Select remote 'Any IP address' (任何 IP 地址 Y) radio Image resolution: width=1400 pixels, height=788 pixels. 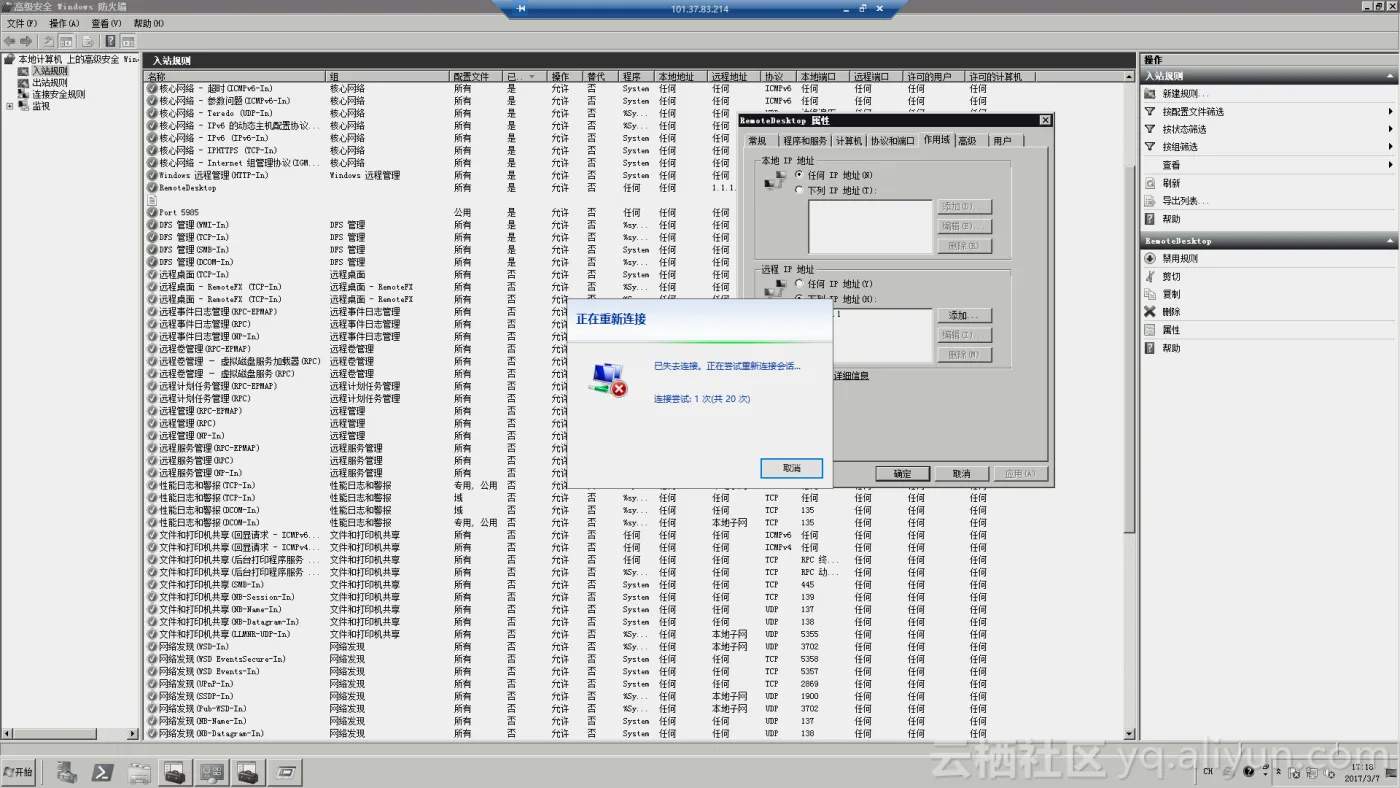pyautogui.click(x=799, y=284)
